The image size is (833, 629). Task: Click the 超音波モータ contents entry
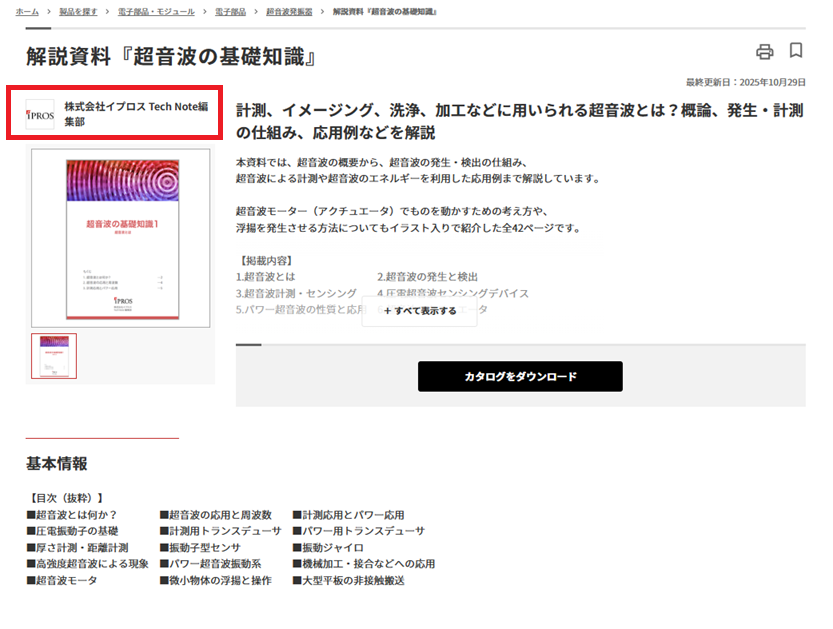click(x=66, y=580)
